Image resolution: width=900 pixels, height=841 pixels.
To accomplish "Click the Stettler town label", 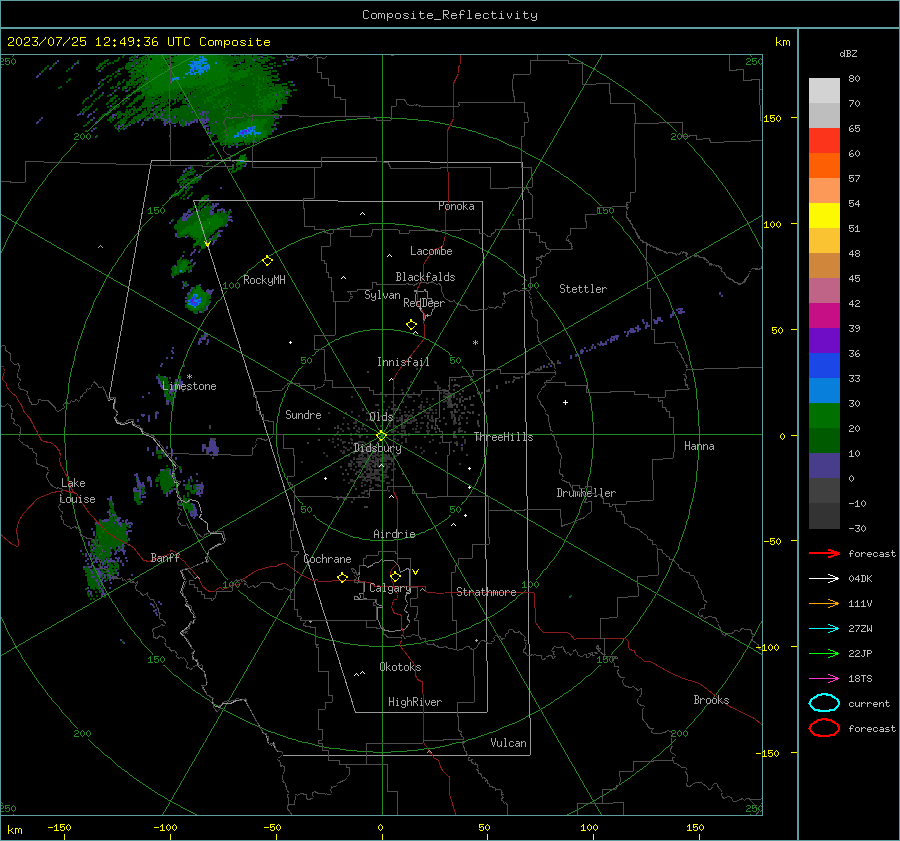I will click(x=583, y=289).
